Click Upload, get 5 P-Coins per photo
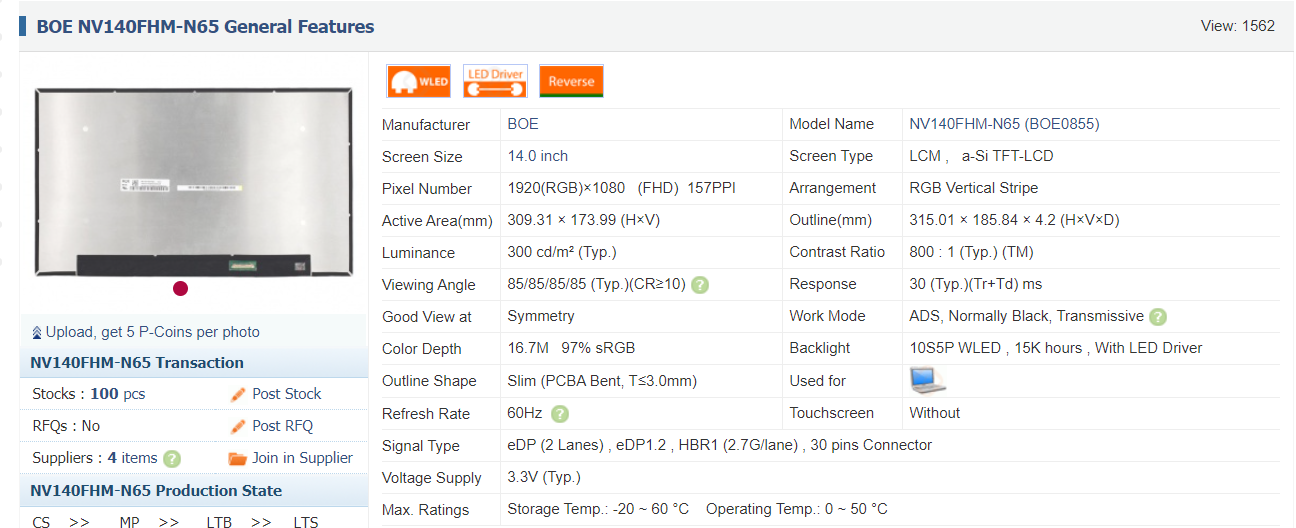 (152, 332)
